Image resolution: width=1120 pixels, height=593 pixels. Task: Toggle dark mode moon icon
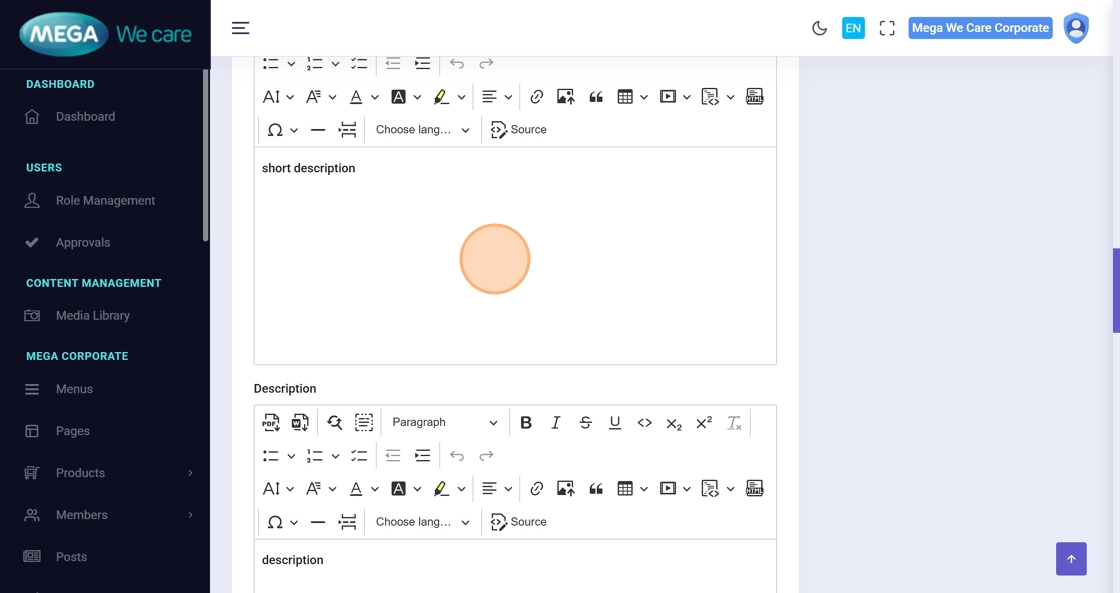pos(819,28)
